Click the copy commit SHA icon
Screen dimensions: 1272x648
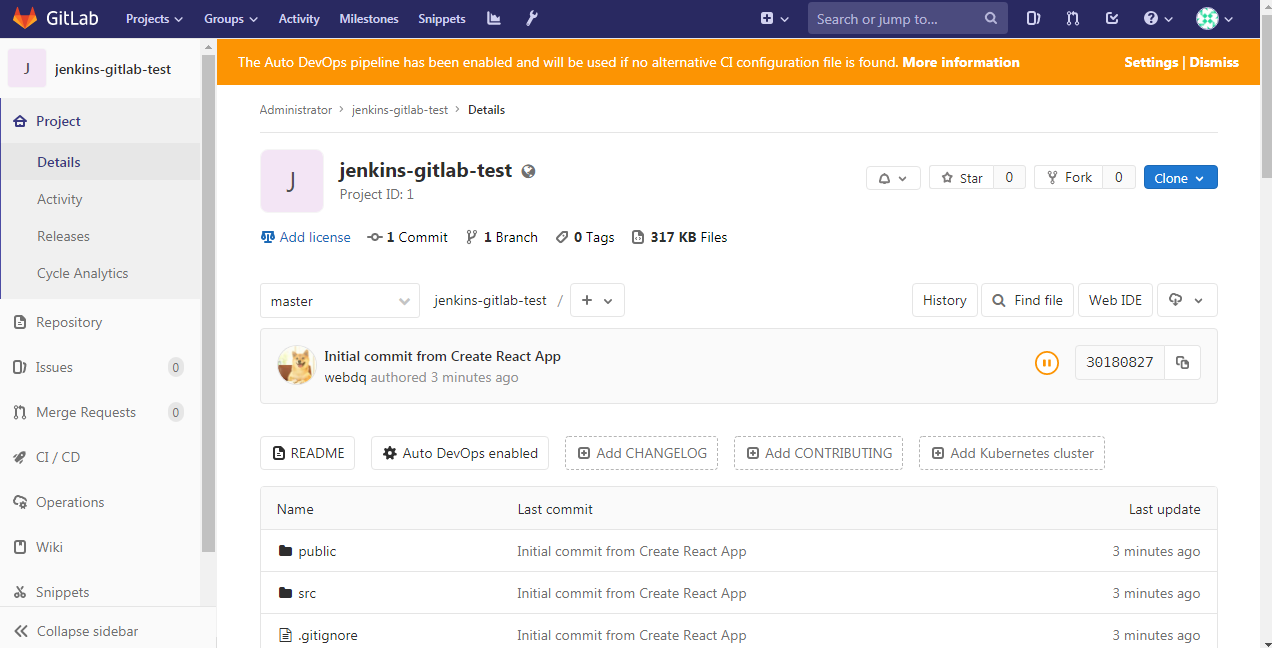point(1182,362)
